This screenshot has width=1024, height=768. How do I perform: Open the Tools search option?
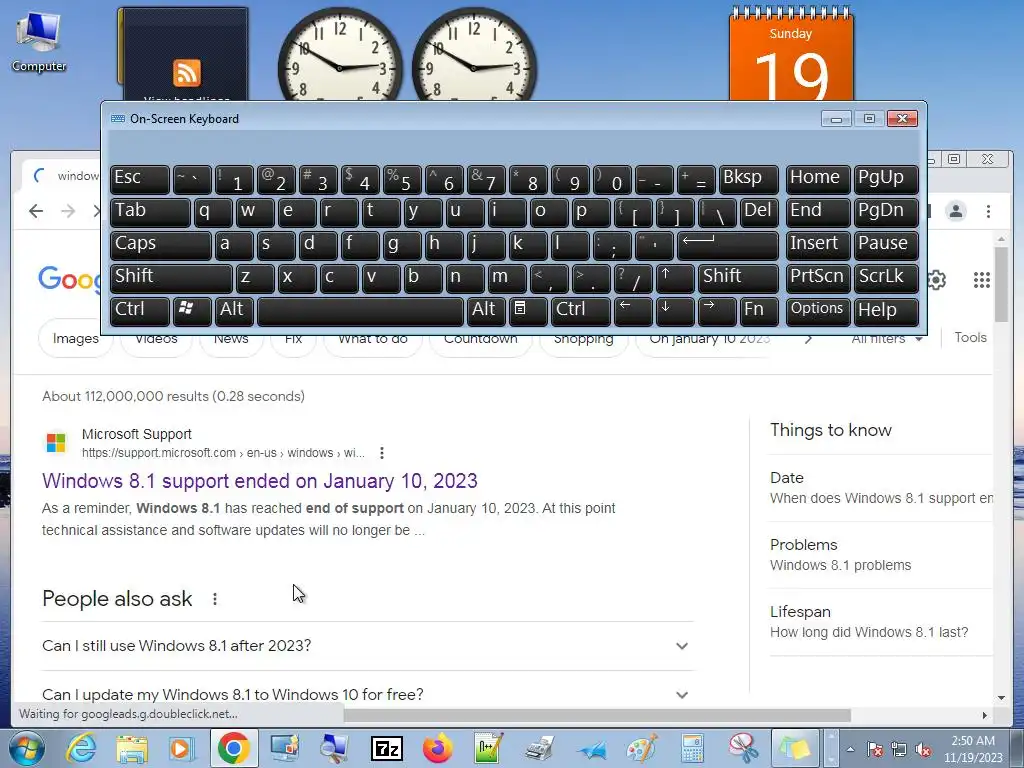point(970,338)
